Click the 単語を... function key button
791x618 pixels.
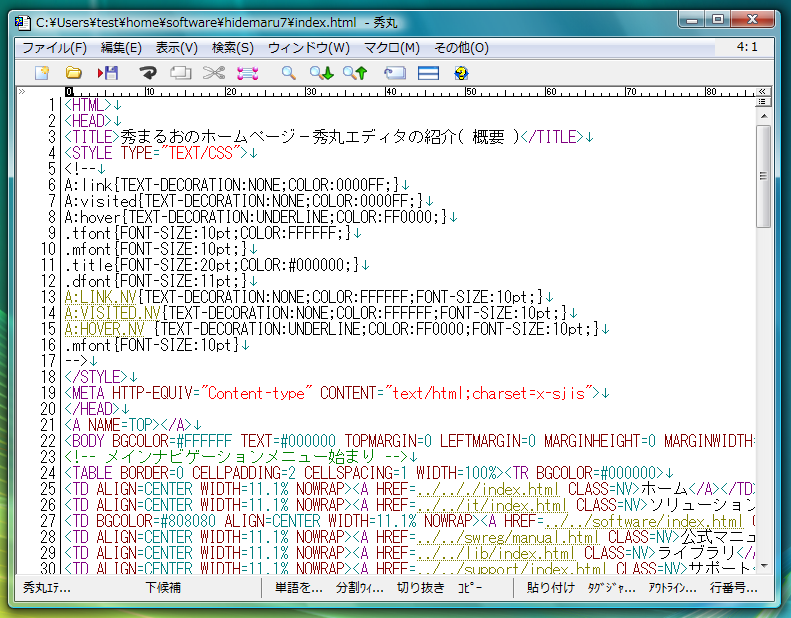click(298, 588)
